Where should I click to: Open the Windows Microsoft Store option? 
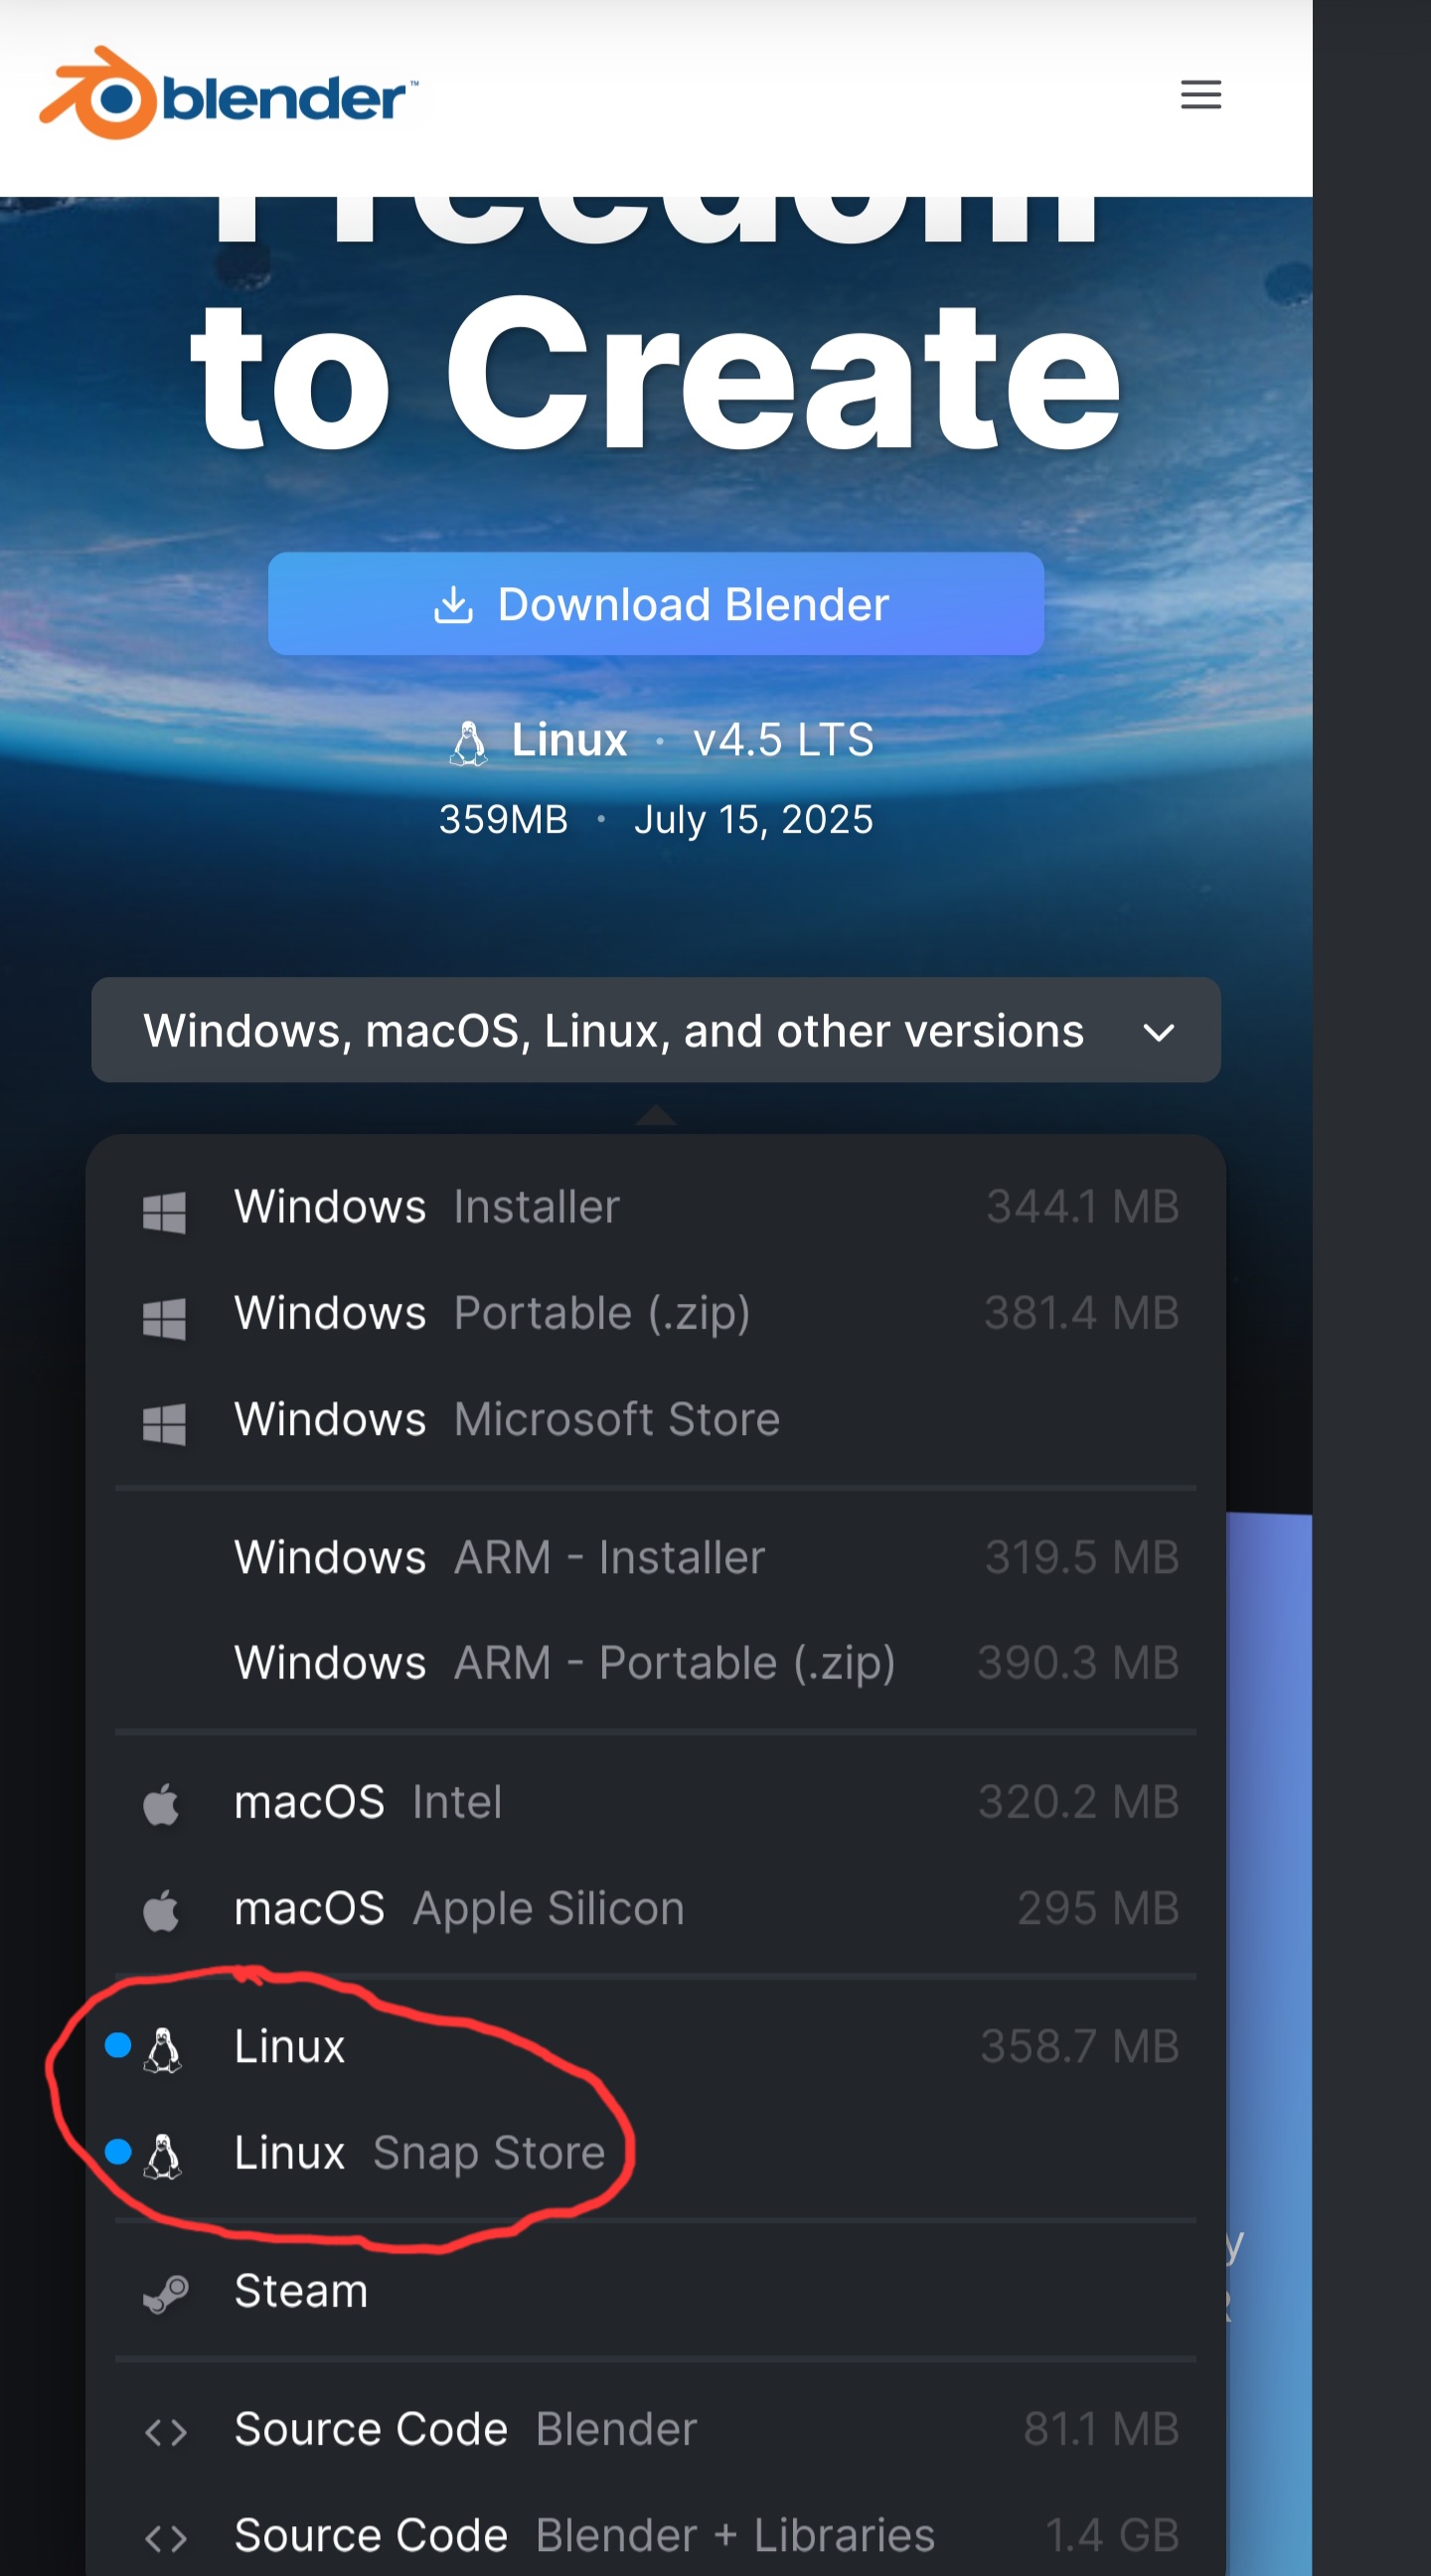[x=656, y=1419]
